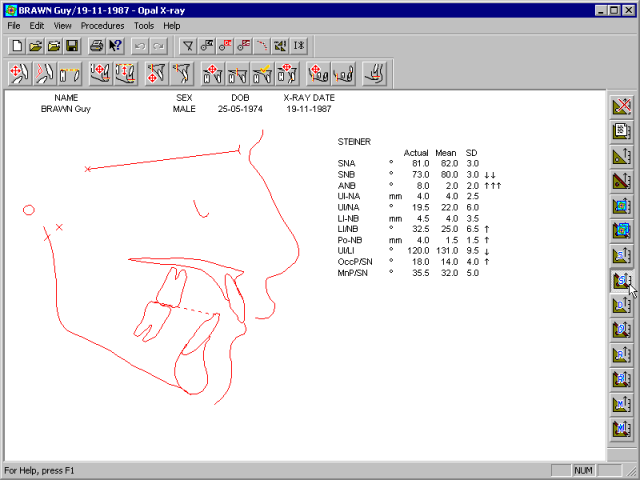Click the SNA row label
Image resolution: width=640 pixels, height=480 pixels.
click(x=346, y=163)
